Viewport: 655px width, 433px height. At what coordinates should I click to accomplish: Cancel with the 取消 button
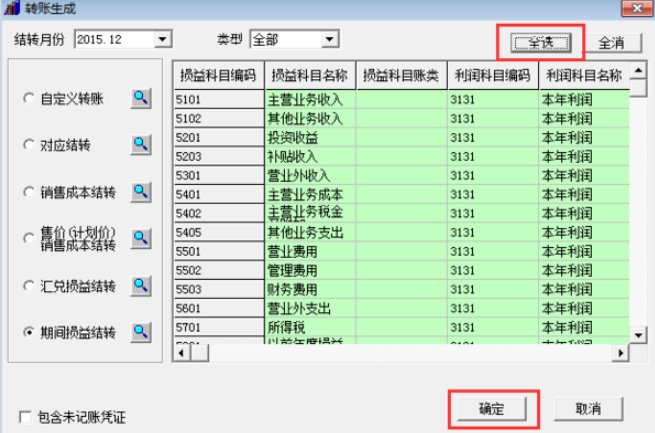(x=588, y=409)
